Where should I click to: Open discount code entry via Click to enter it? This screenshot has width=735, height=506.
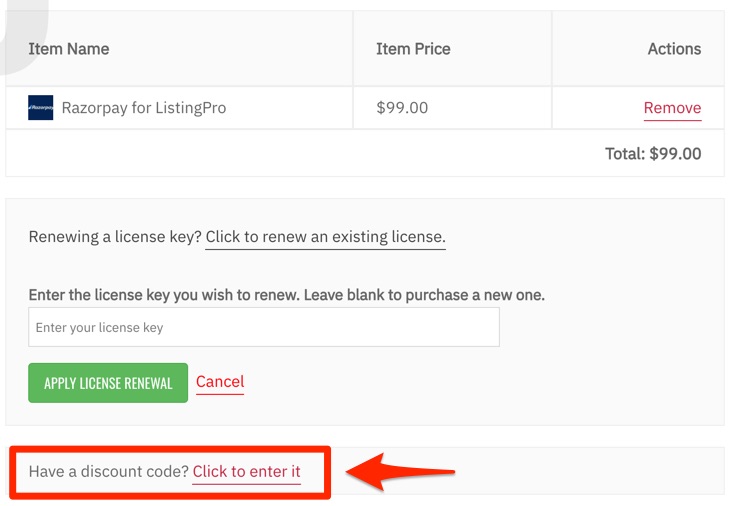[x=247, y=472]
